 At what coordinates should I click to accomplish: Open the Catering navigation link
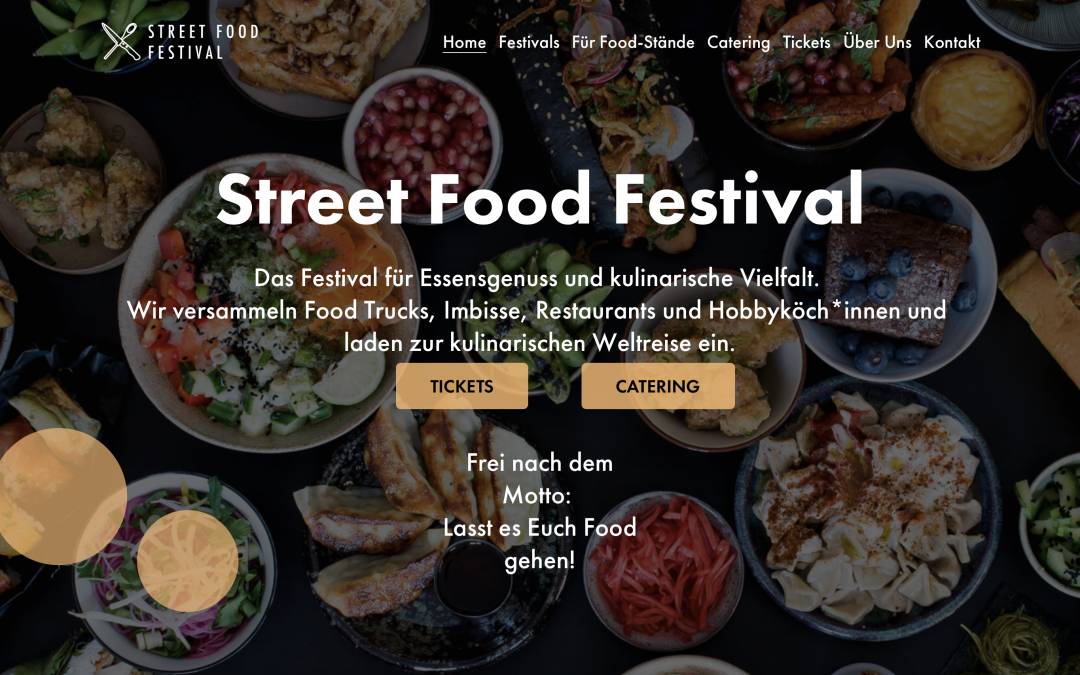point(739,42)
